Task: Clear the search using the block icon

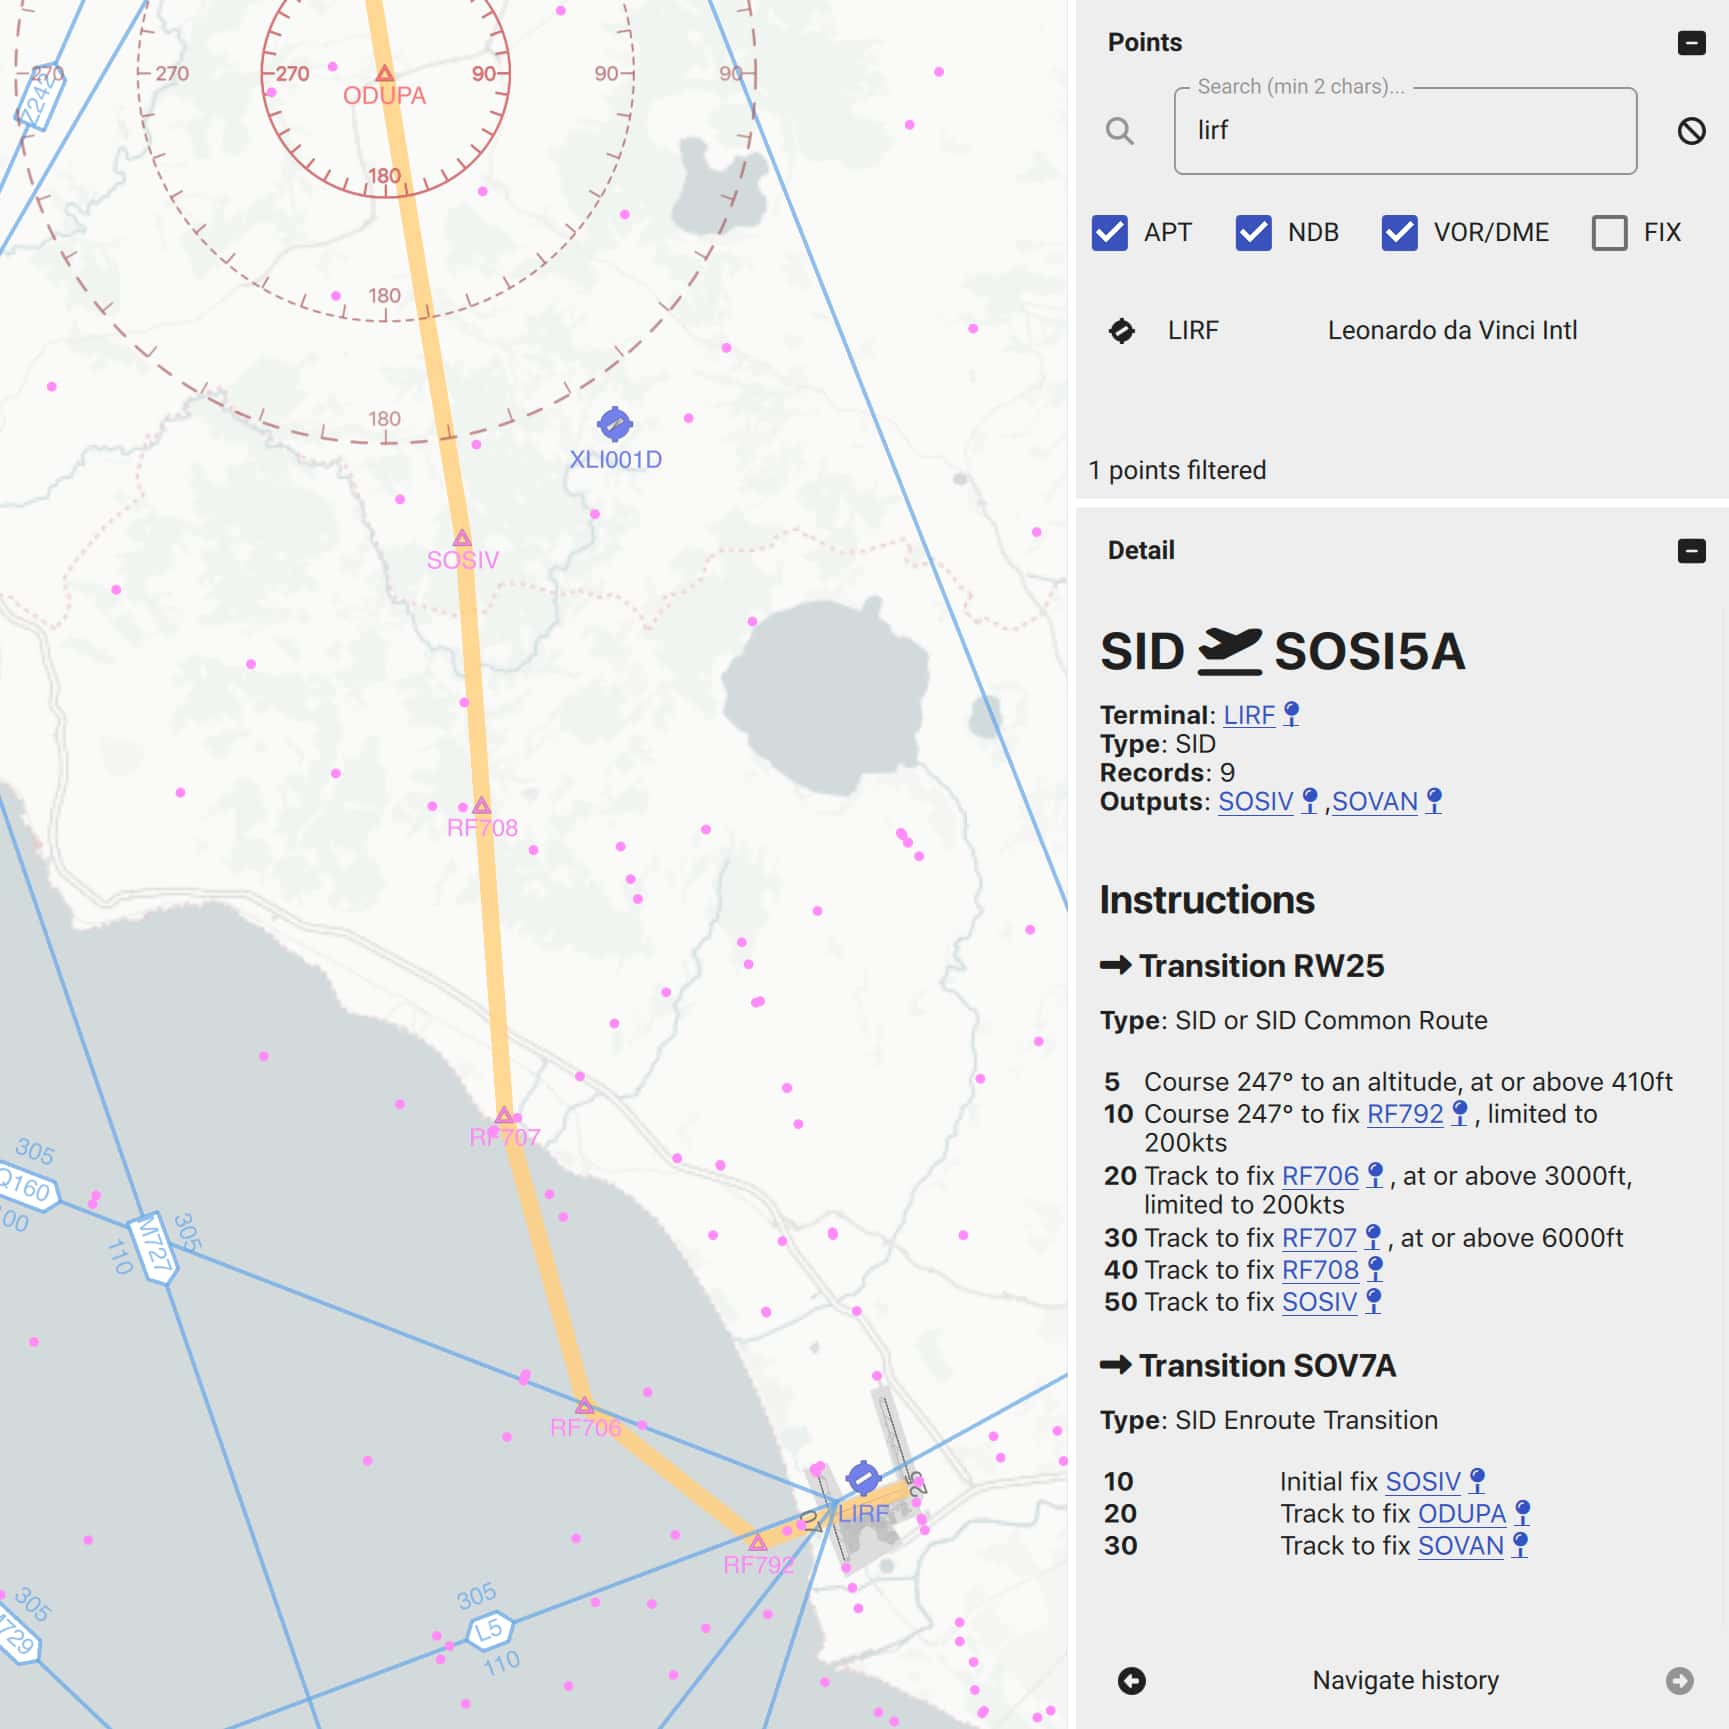Action: coord(1692,131)
